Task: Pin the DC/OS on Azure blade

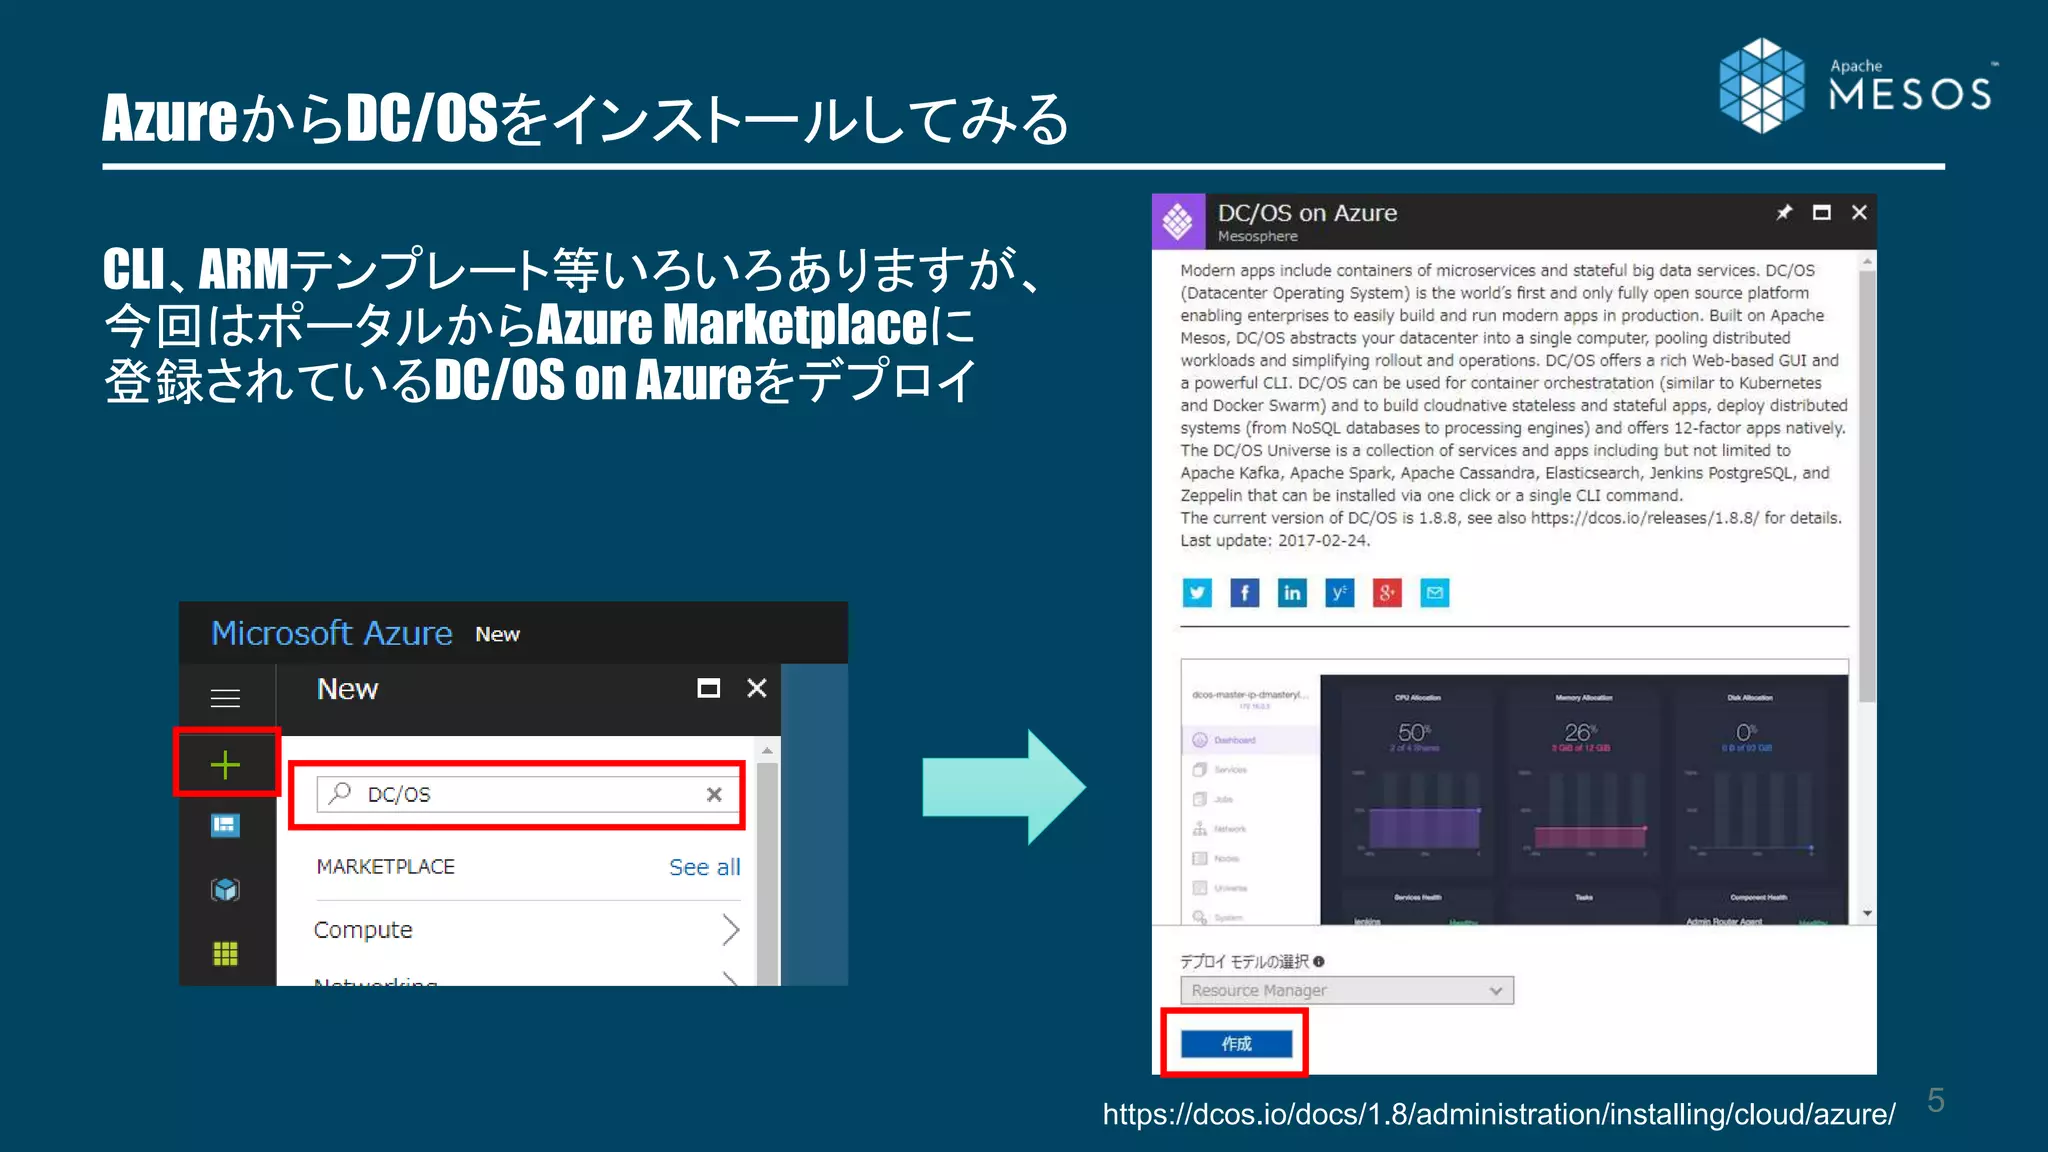Action: pyautogui.click(x=1784, y=212)
